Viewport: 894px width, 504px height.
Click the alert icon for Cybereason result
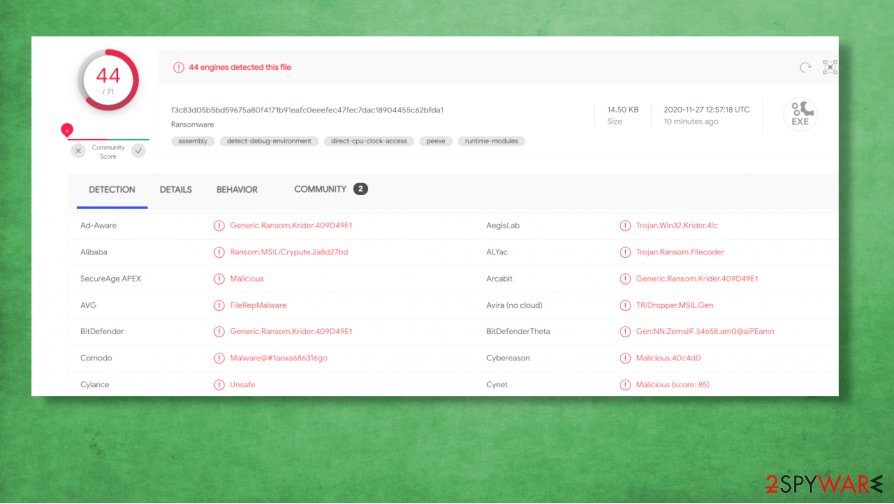[x=625, y=358]
